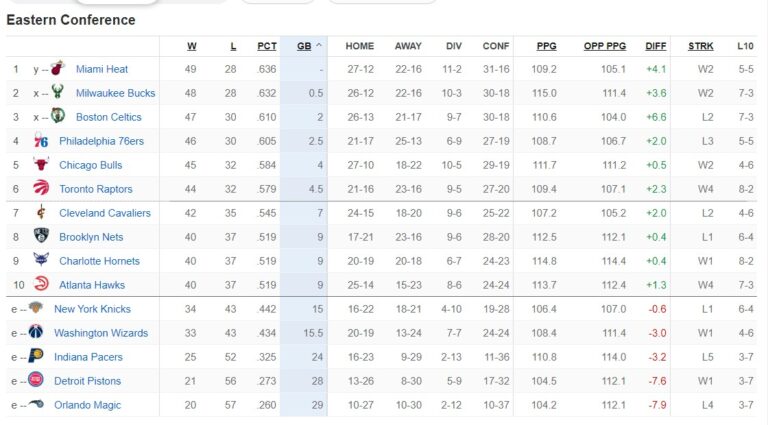Click the Atlanta Hawks logo icon
Screen dimensions: 768x425
point(41,285)
